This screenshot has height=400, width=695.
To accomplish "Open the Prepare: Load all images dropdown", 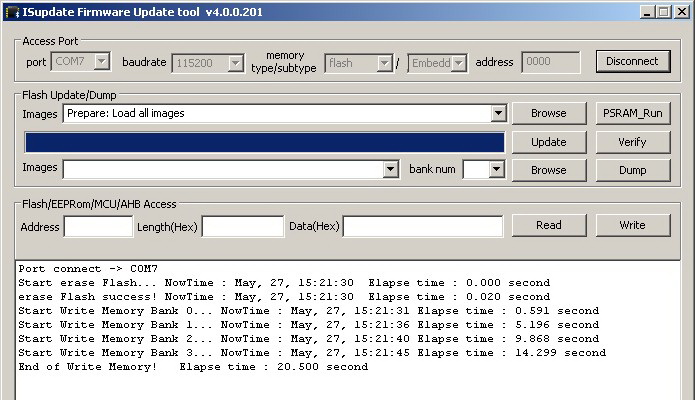I will click(498, 114).
